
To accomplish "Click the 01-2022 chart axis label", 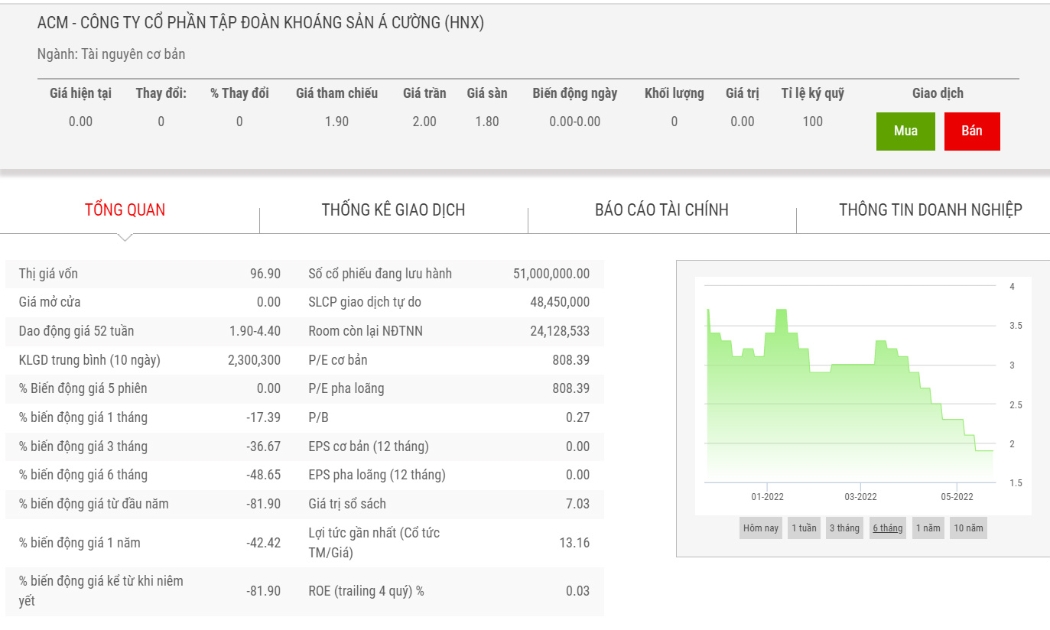I will click(767, 497).
